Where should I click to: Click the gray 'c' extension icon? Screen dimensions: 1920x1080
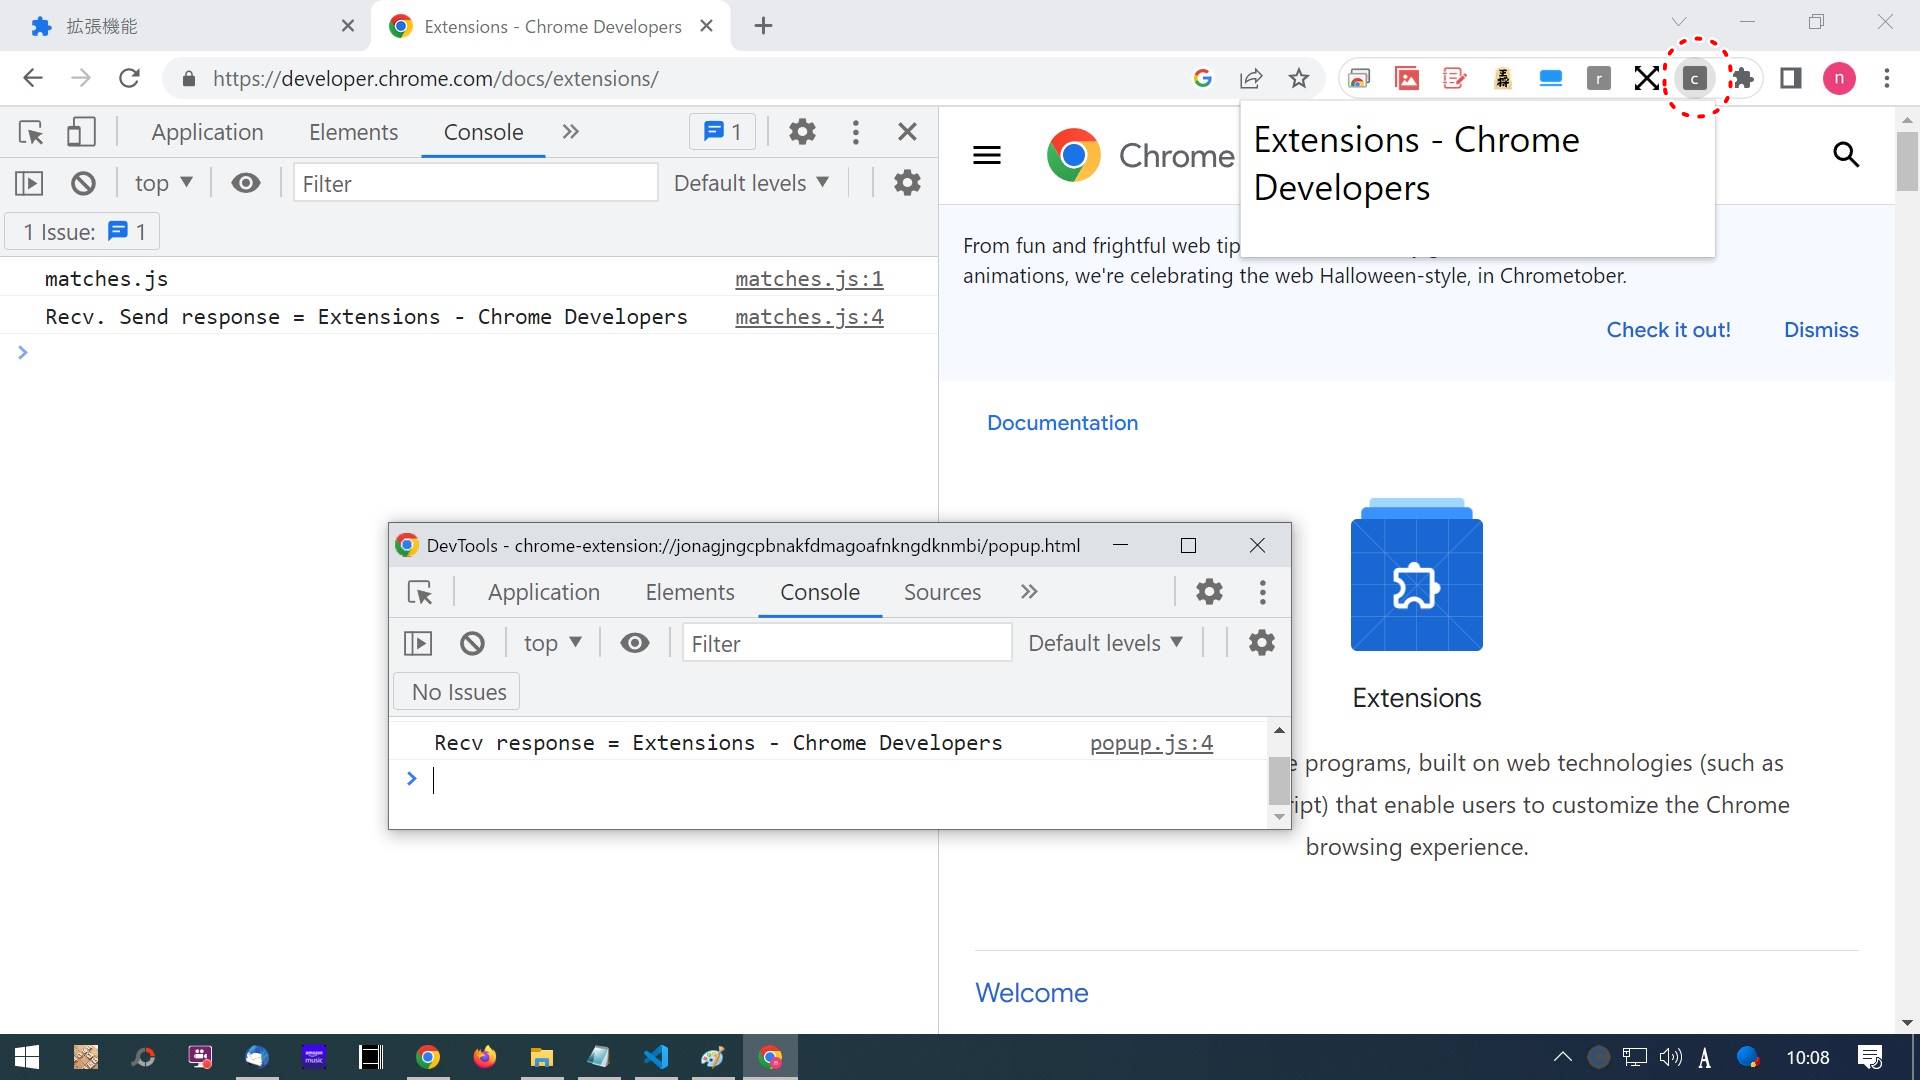(x=1695, y=78)
